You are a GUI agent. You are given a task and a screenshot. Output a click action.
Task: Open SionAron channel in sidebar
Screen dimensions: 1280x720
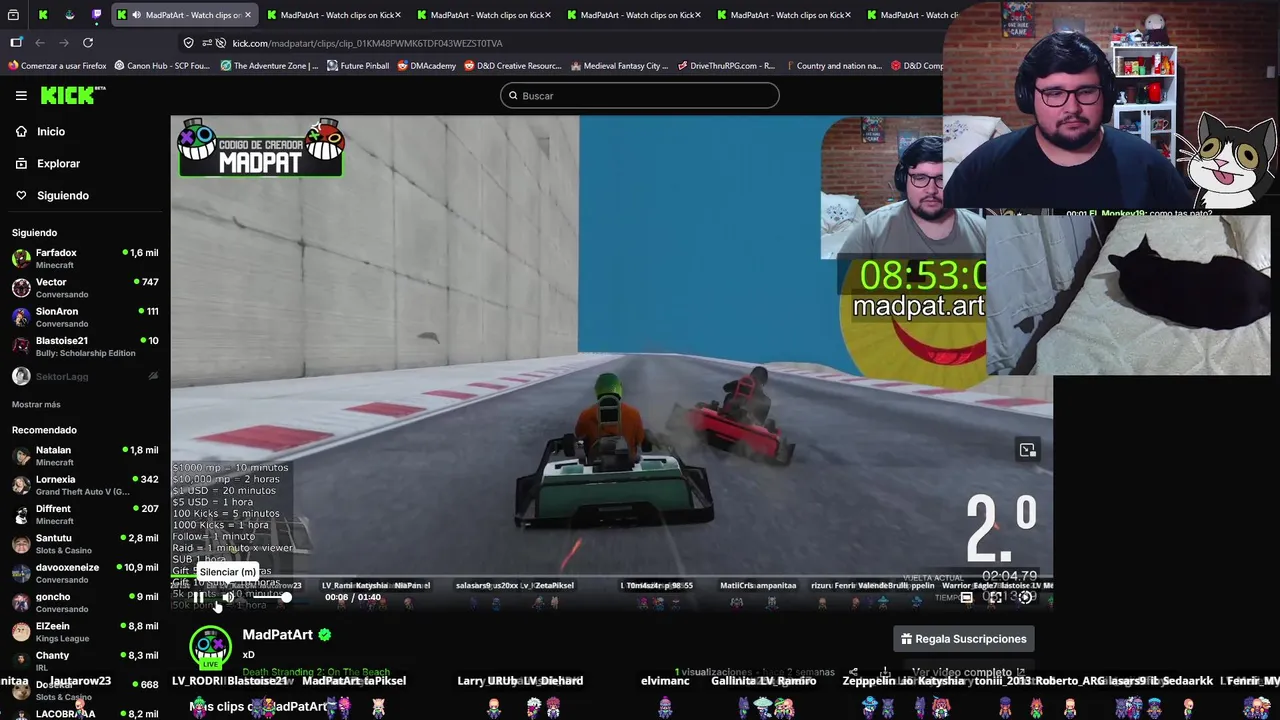click(x=85, y=316)
